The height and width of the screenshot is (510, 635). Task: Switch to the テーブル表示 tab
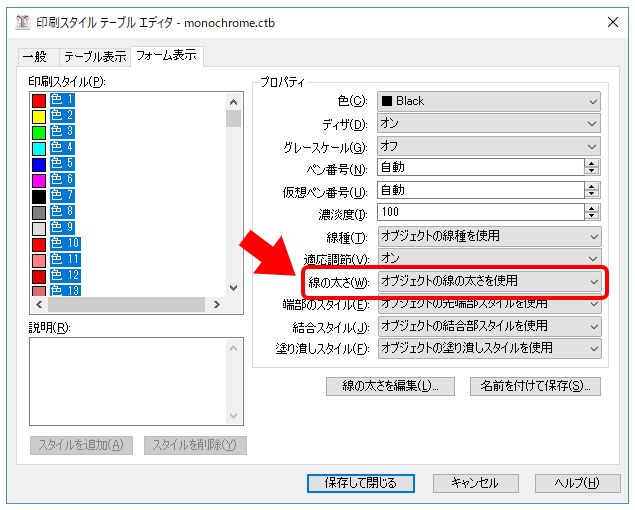[95, 57]
